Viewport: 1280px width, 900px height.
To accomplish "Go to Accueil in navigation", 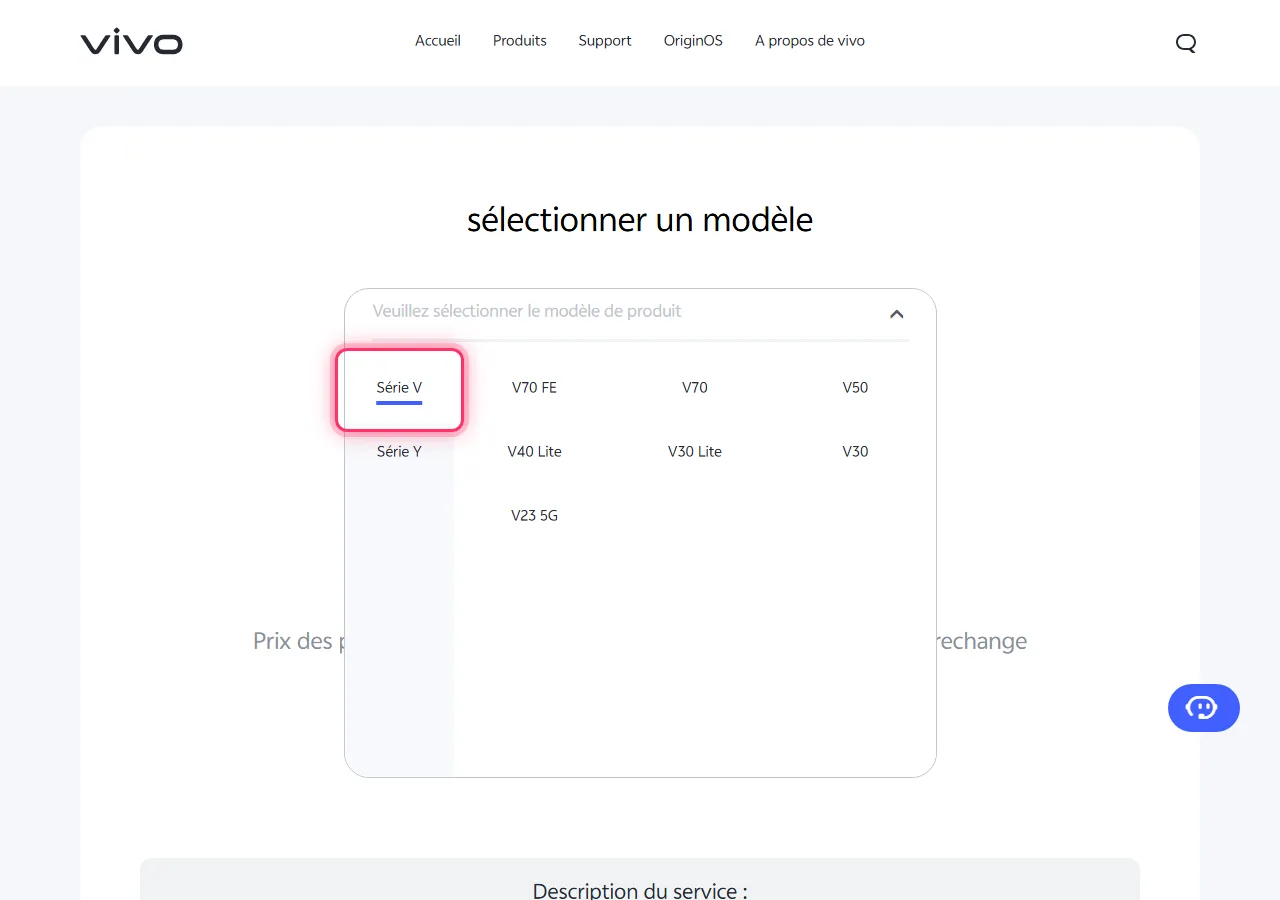I will (x=438, y=41).
